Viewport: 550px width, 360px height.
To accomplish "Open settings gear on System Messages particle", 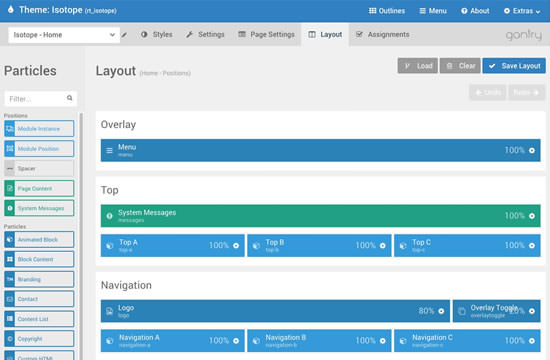I will coord(532,216).
